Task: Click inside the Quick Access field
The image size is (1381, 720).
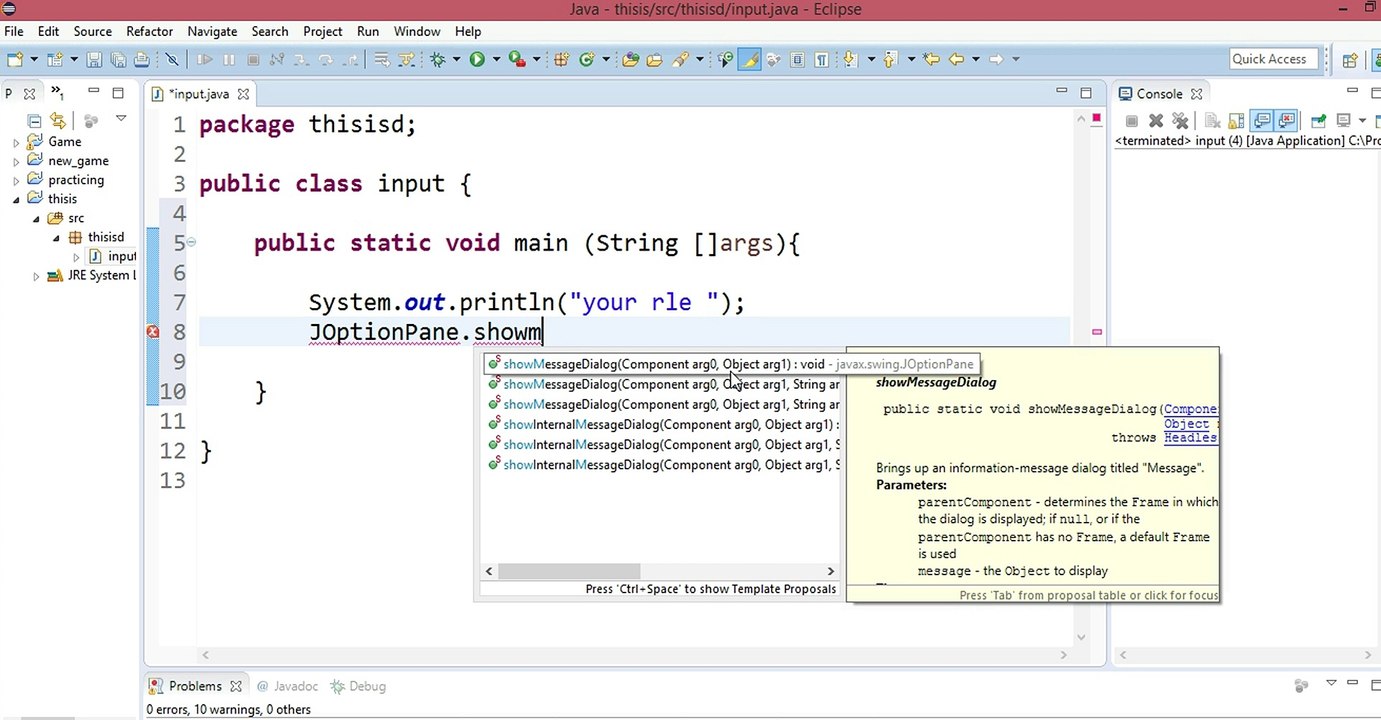Action: pos(1274,59)
